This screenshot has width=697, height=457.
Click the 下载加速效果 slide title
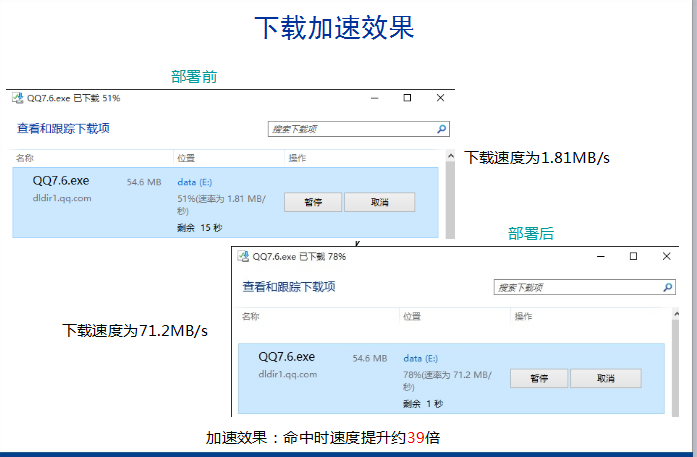[x=334, y=28]
